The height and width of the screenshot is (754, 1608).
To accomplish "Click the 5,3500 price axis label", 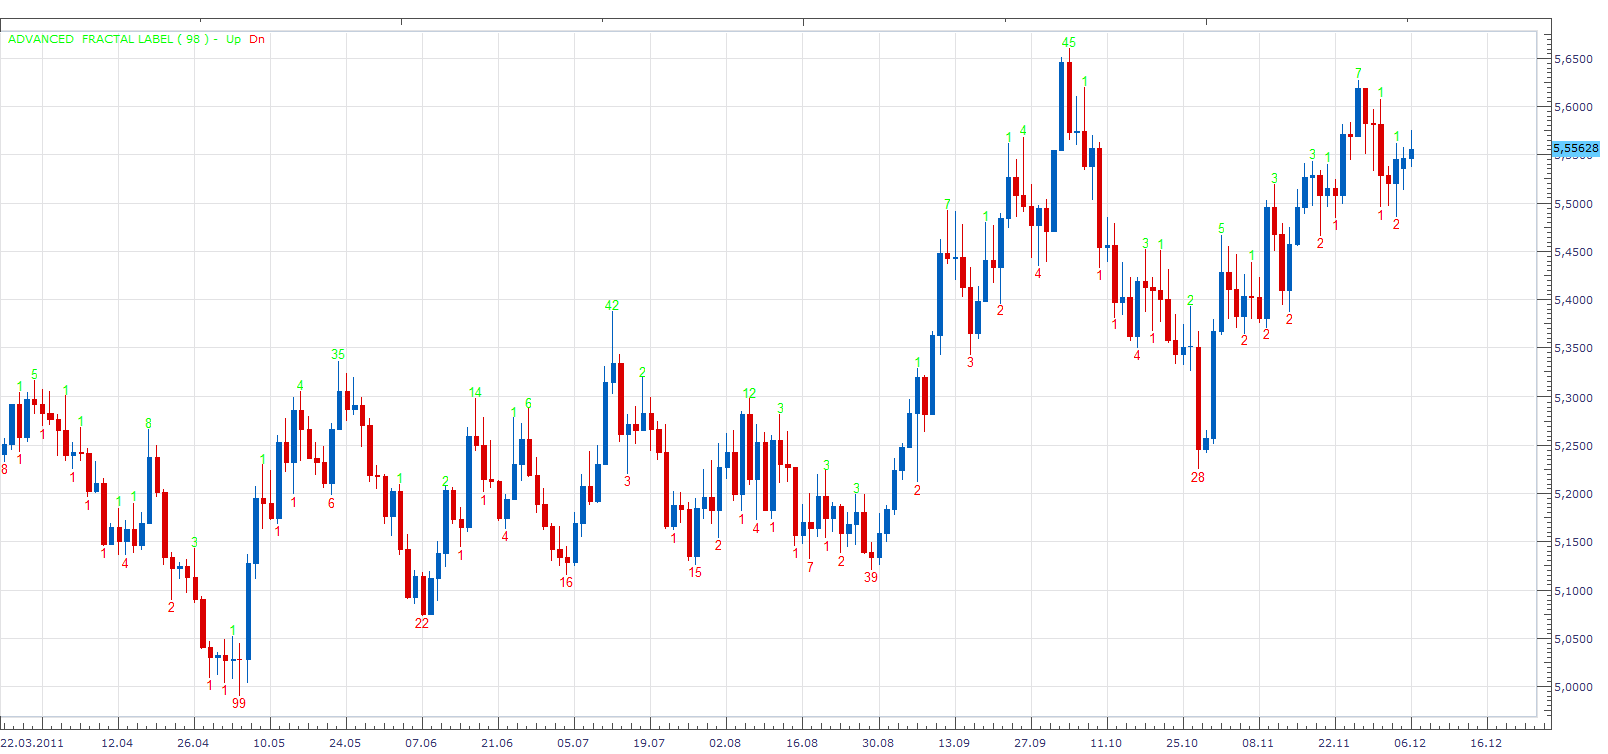I will pyautogui.click(x=1573, y=349).
